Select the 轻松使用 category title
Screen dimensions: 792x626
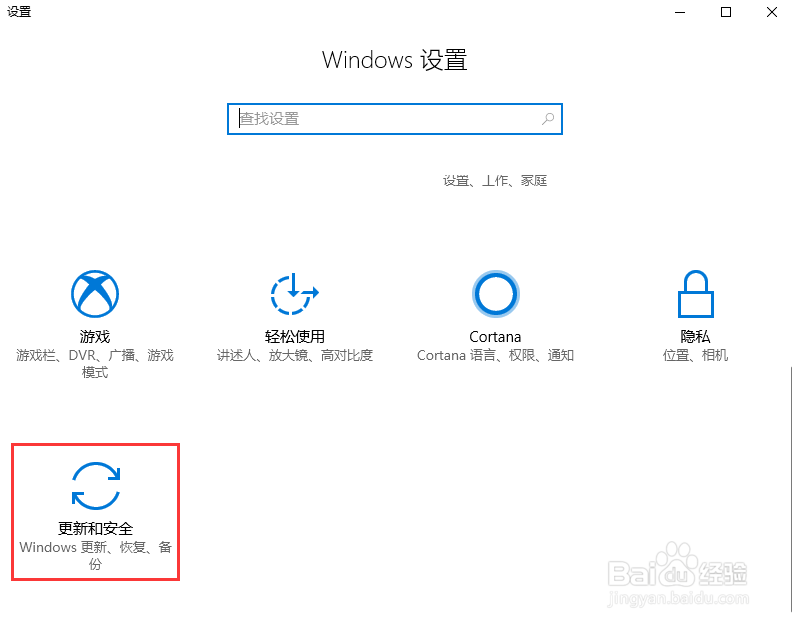(295, 336)
